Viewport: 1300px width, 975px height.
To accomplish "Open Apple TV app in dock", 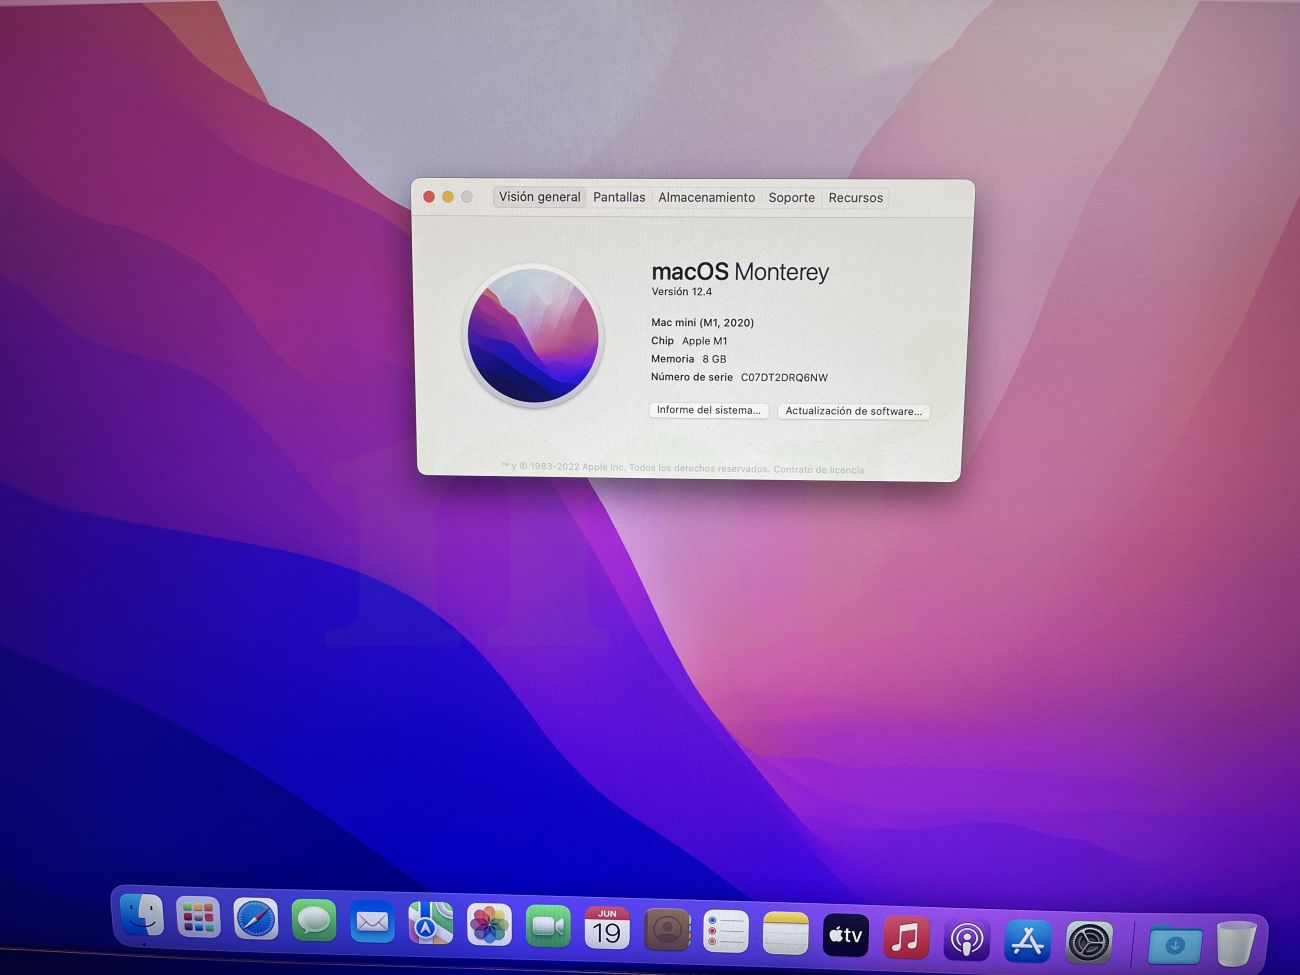I will [846, 935].
